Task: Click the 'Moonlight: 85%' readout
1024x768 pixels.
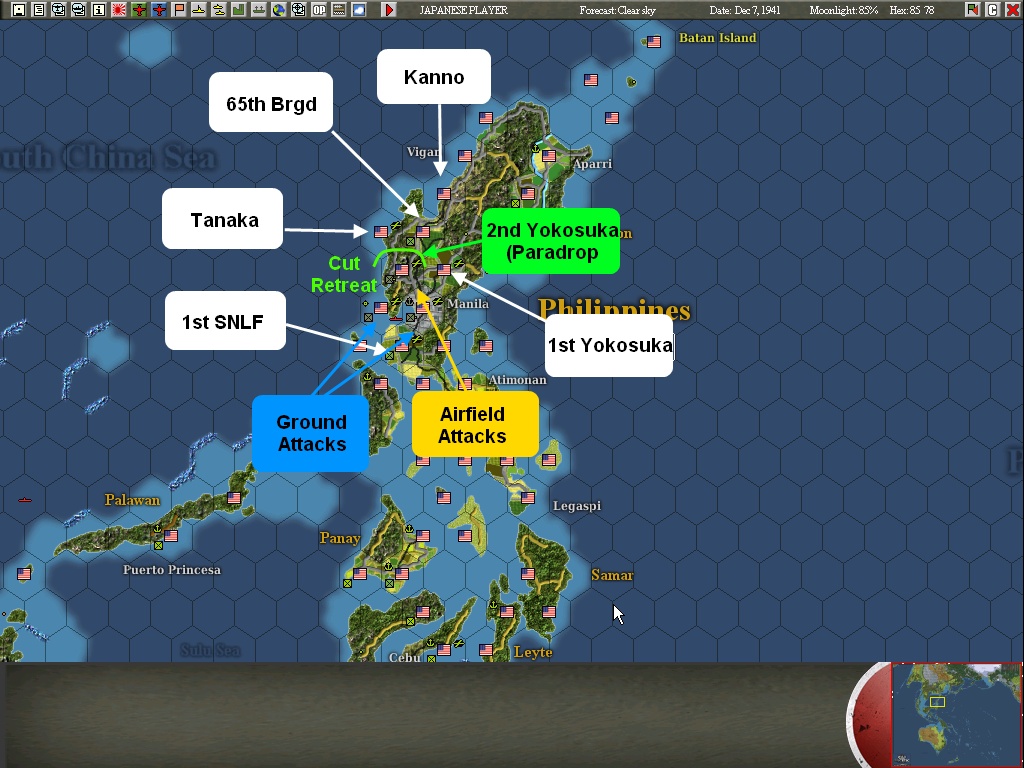Action: 844,10
